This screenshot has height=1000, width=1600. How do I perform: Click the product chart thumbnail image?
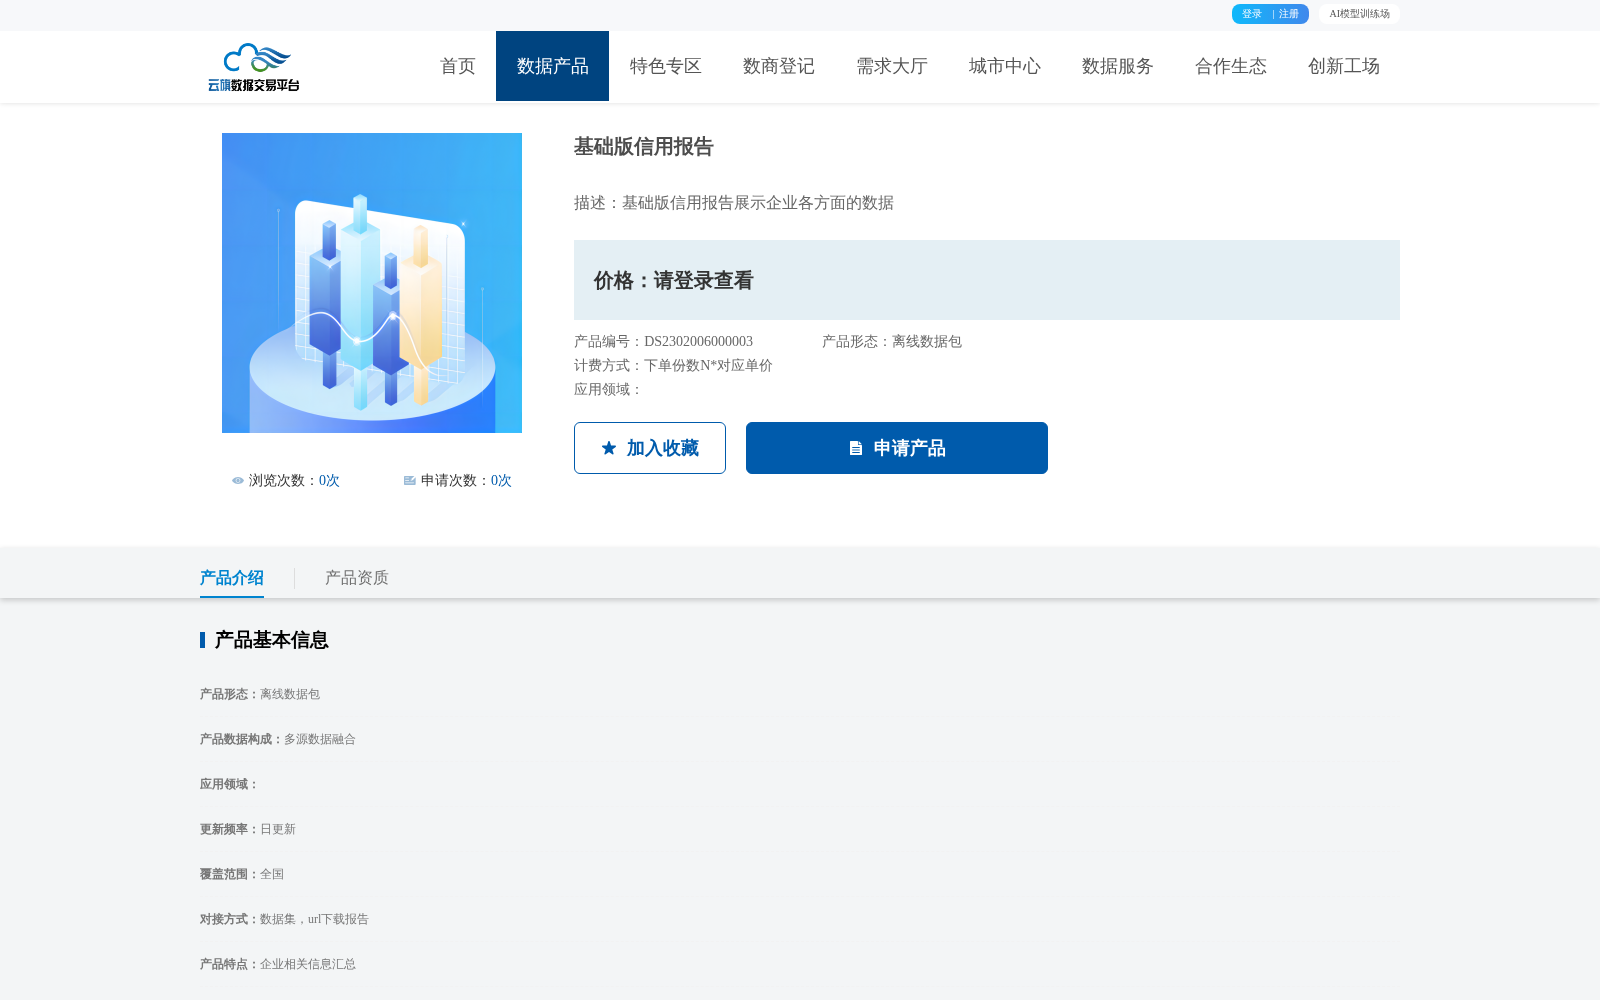click(x=372, y=283)
